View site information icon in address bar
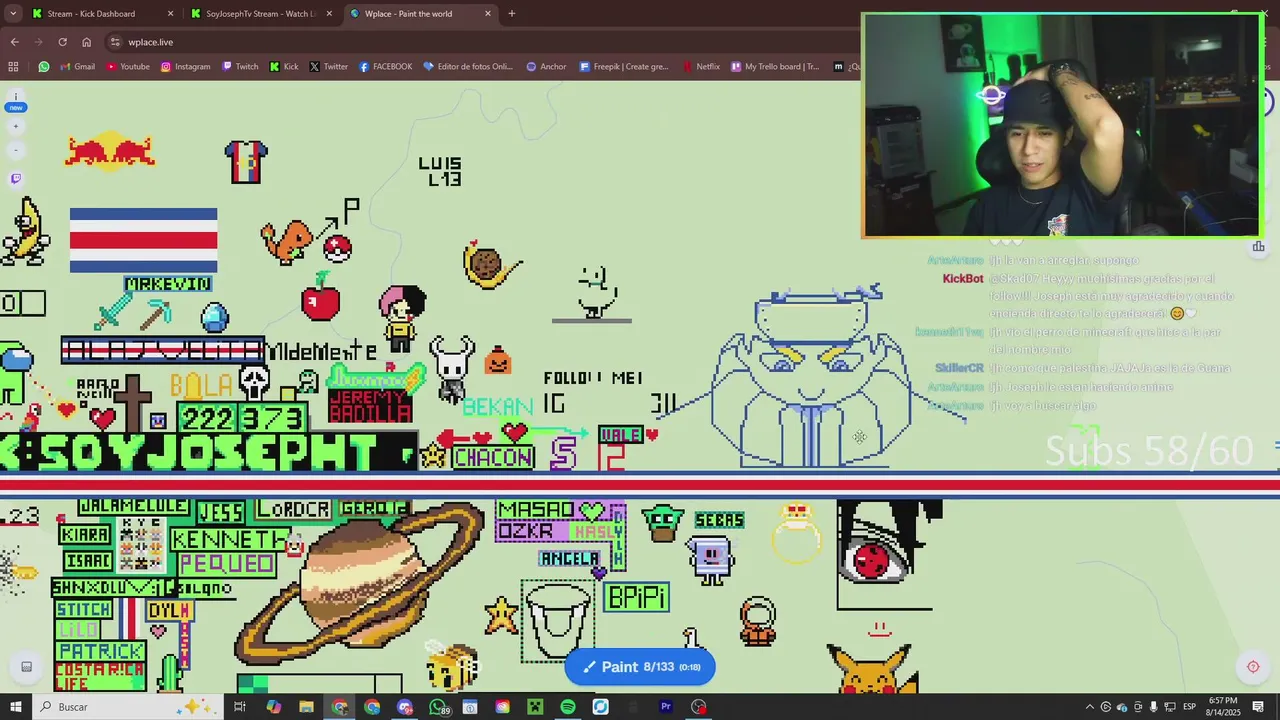 pos(116,42)
